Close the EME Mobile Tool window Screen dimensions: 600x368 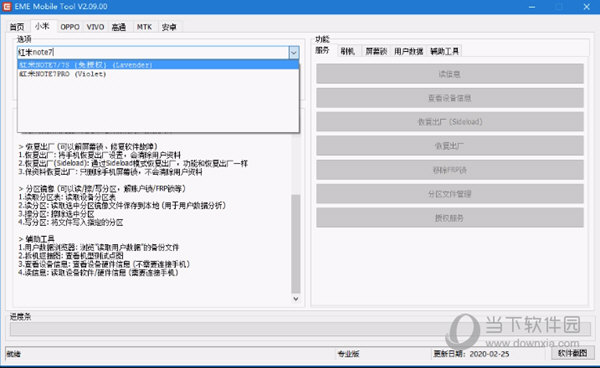[586, 7]
